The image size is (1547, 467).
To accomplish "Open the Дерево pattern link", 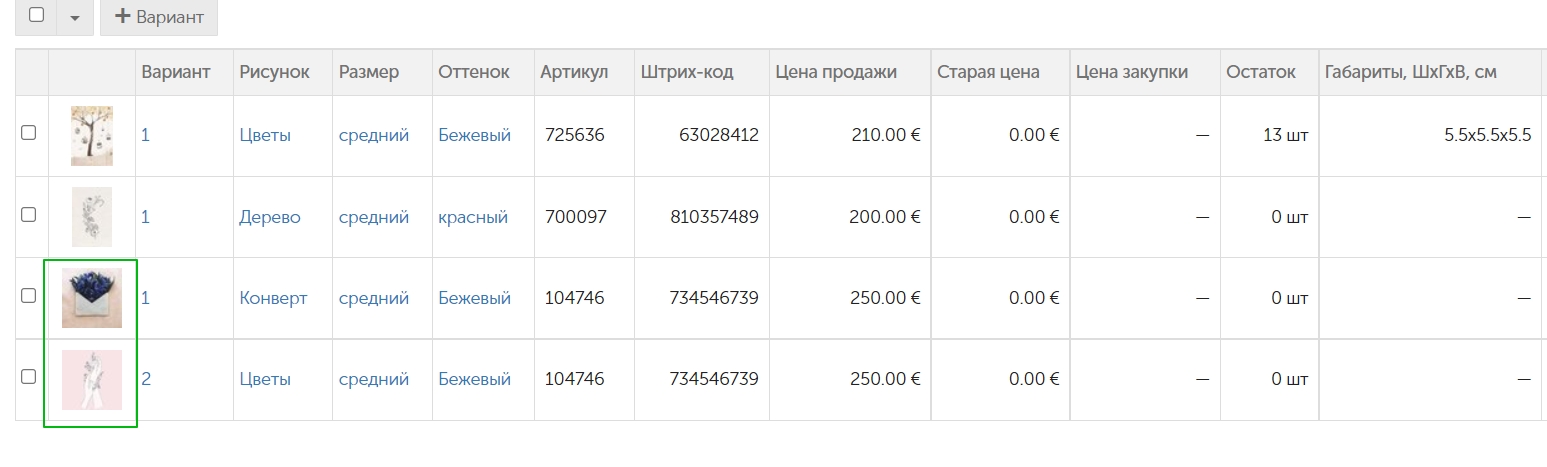I will pos(270,217).
